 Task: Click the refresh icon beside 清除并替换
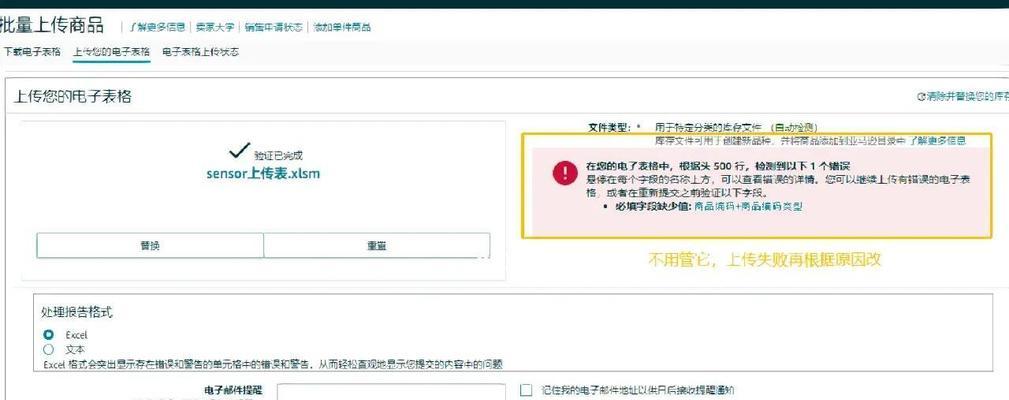[921, 96]
